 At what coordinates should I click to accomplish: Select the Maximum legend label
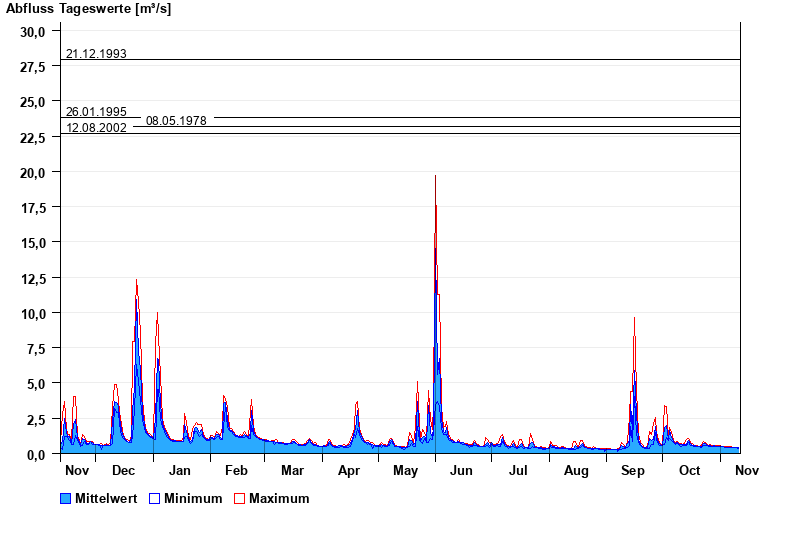point(279,498)
